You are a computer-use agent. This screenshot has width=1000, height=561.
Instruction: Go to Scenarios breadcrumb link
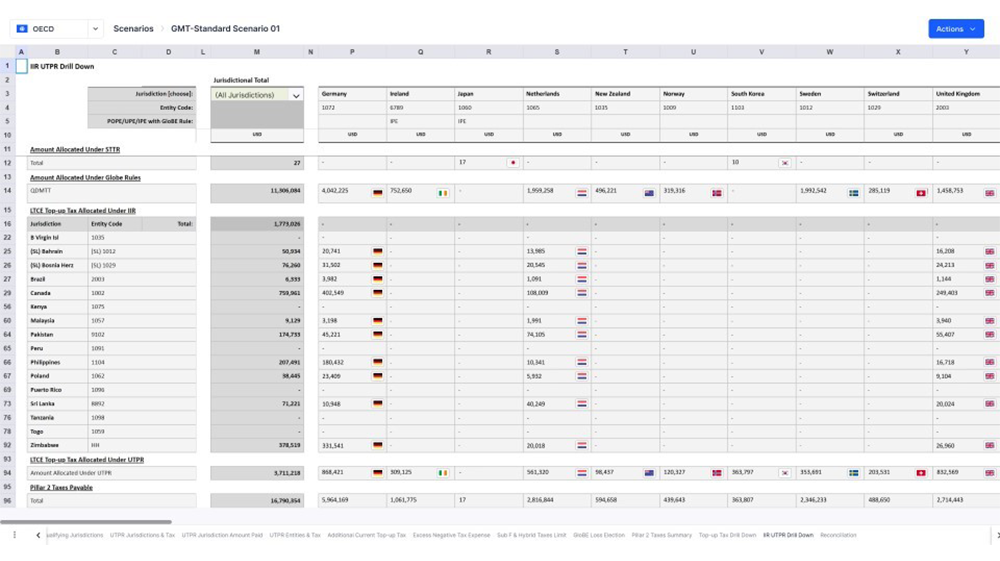pos(134,29)
